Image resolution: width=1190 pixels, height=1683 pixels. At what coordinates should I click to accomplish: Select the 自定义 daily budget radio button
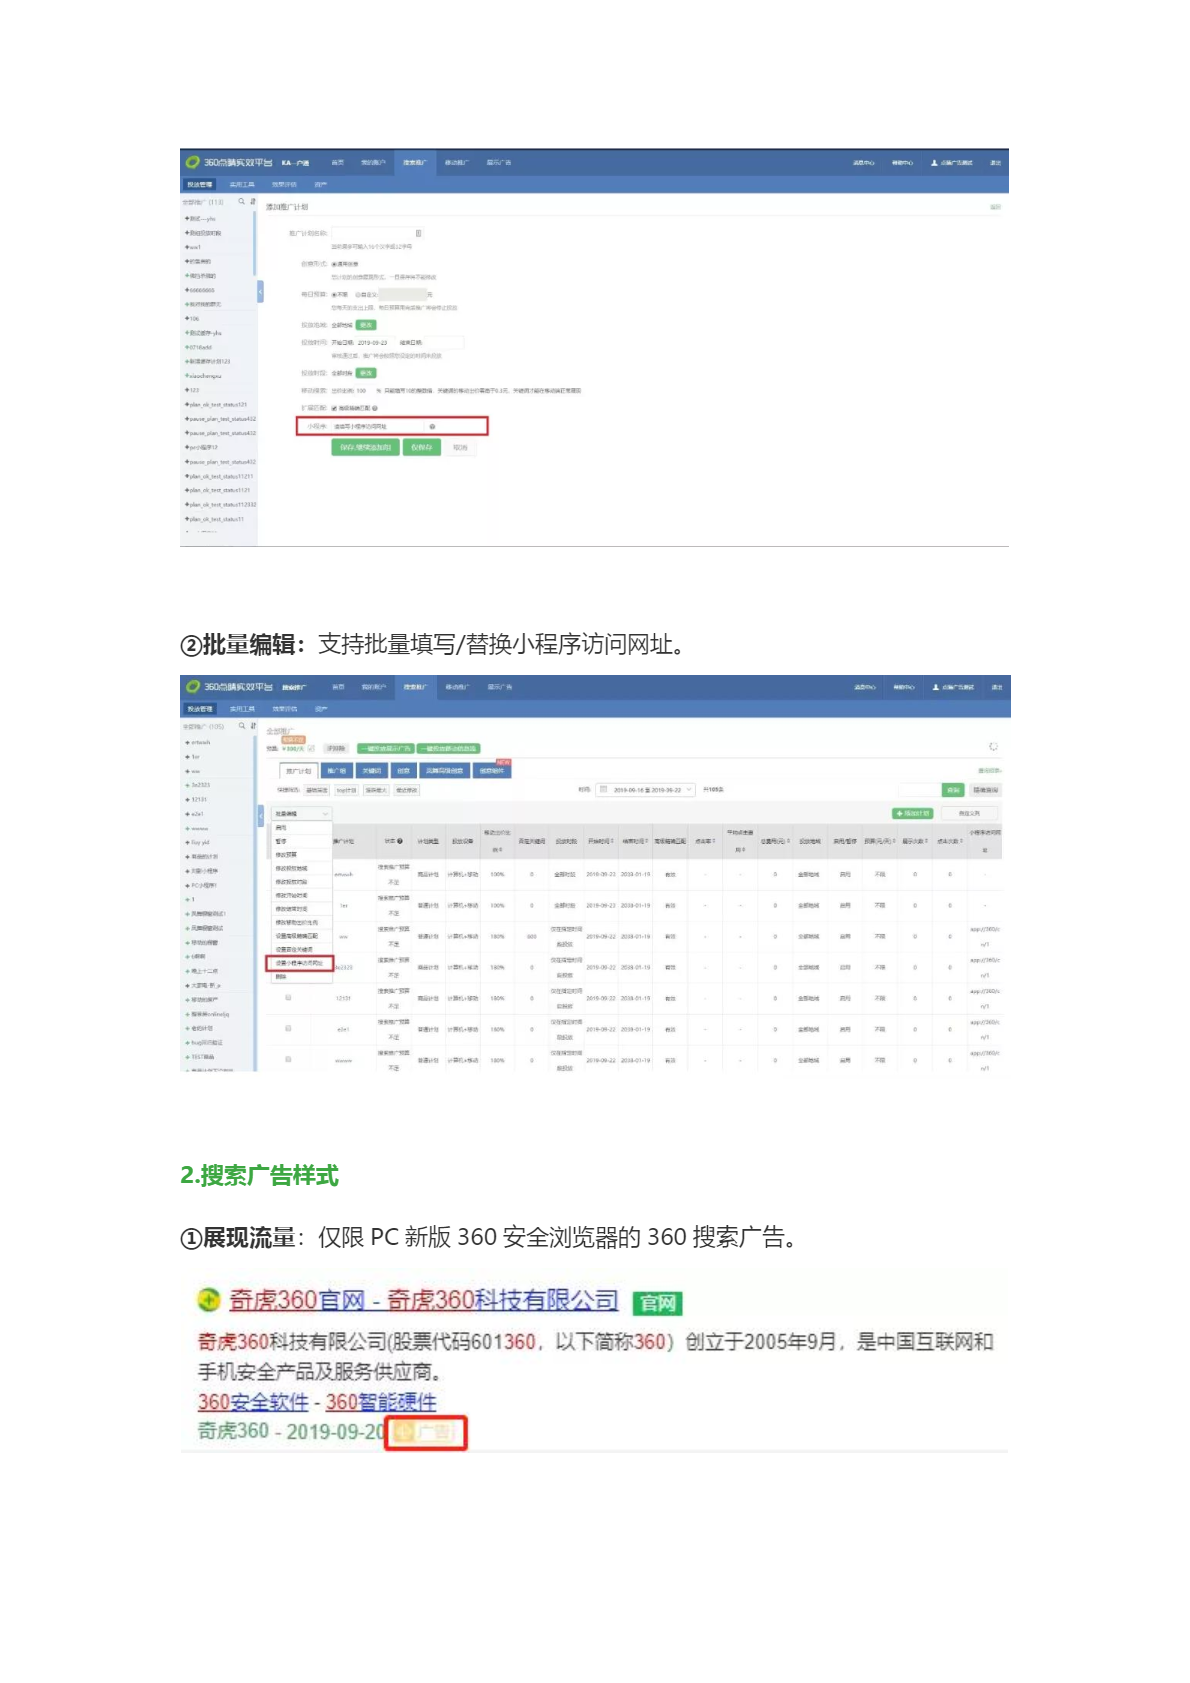[x=358, y=295]
